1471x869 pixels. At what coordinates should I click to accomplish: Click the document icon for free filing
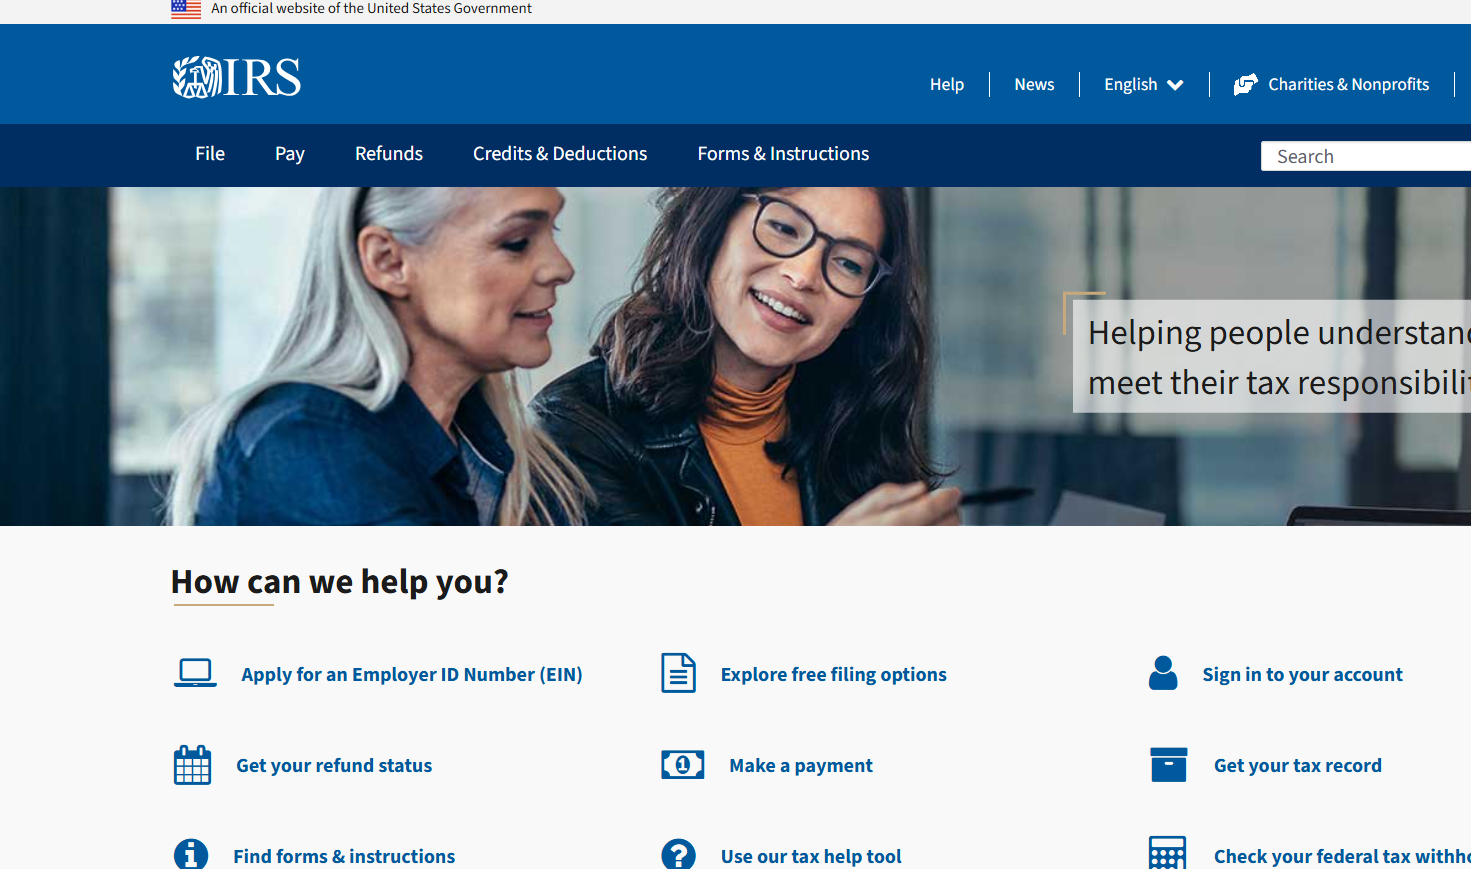point(678,673)
